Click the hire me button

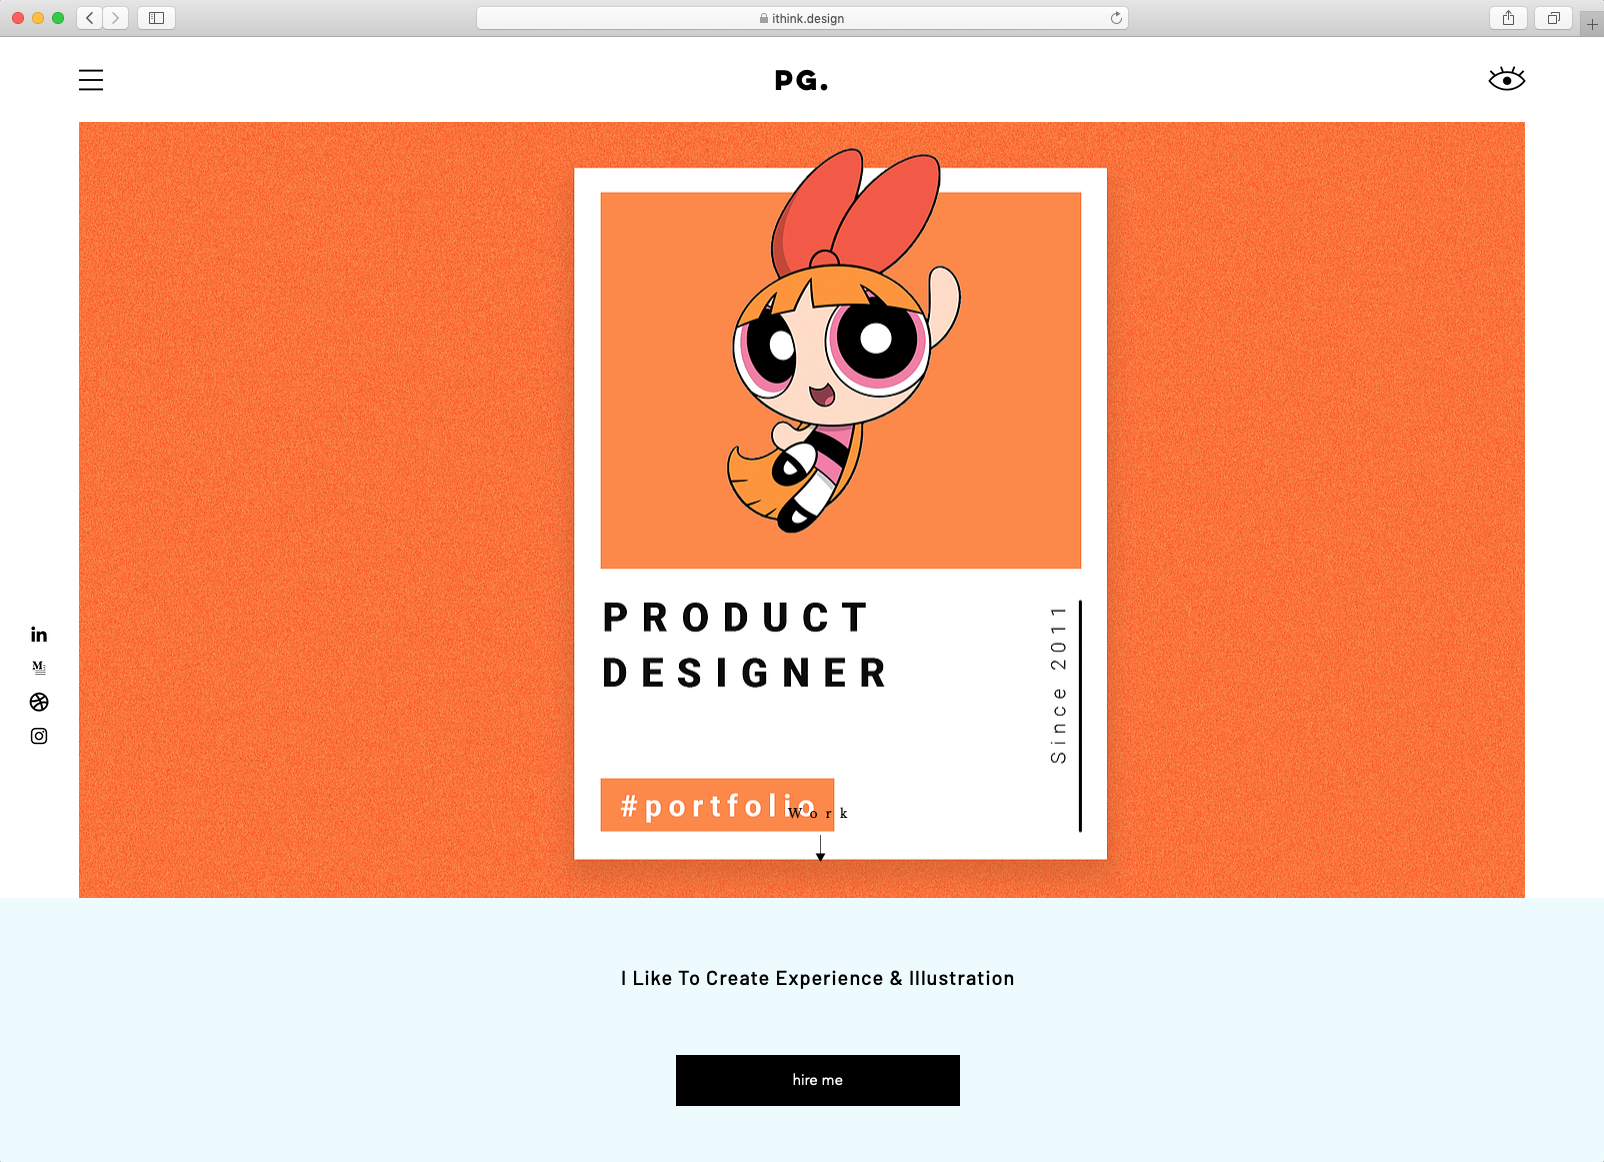(818, 1080)
